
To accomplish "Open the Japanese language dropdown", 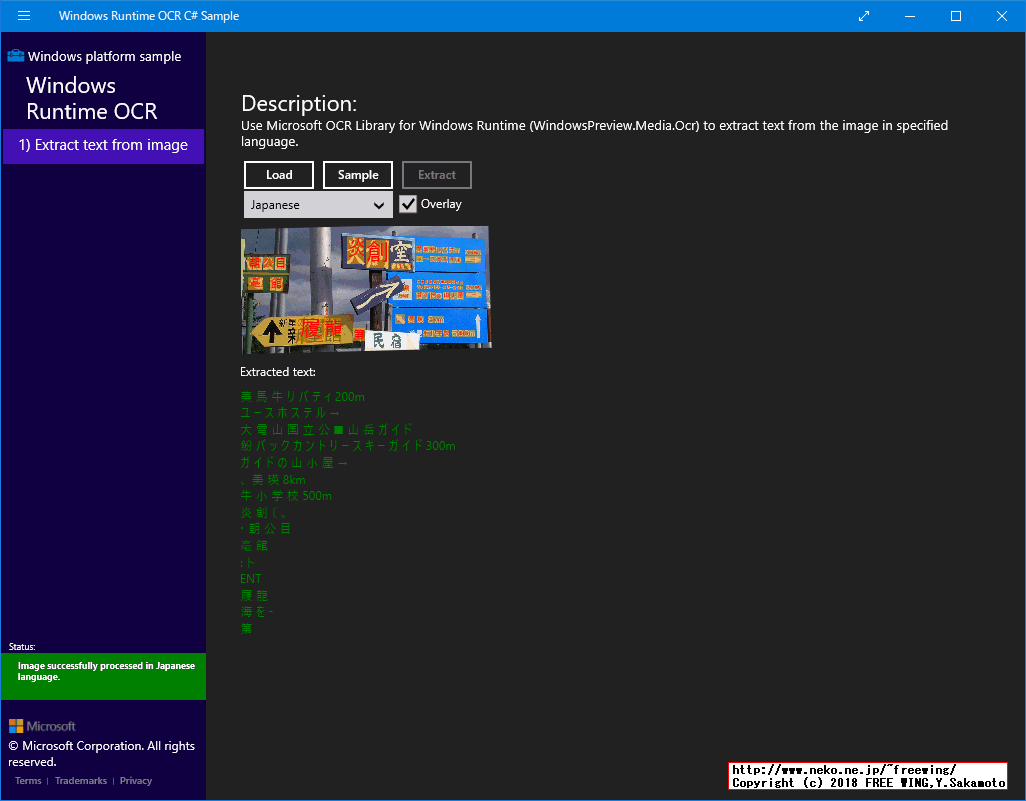I will pos(317,204).
